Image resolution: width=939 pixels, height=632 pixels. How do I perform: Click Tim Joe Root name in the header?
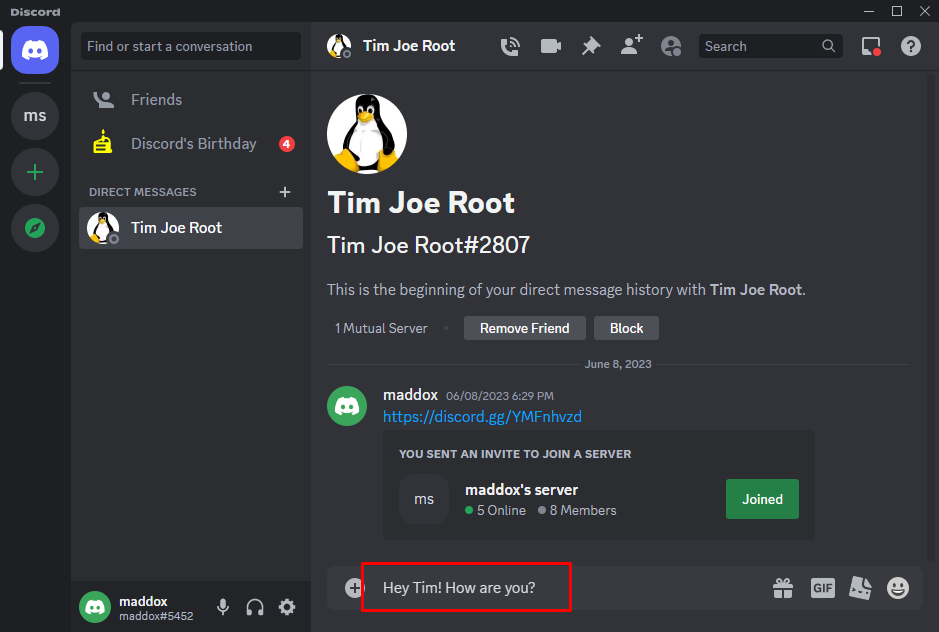(x=409, y=46)
